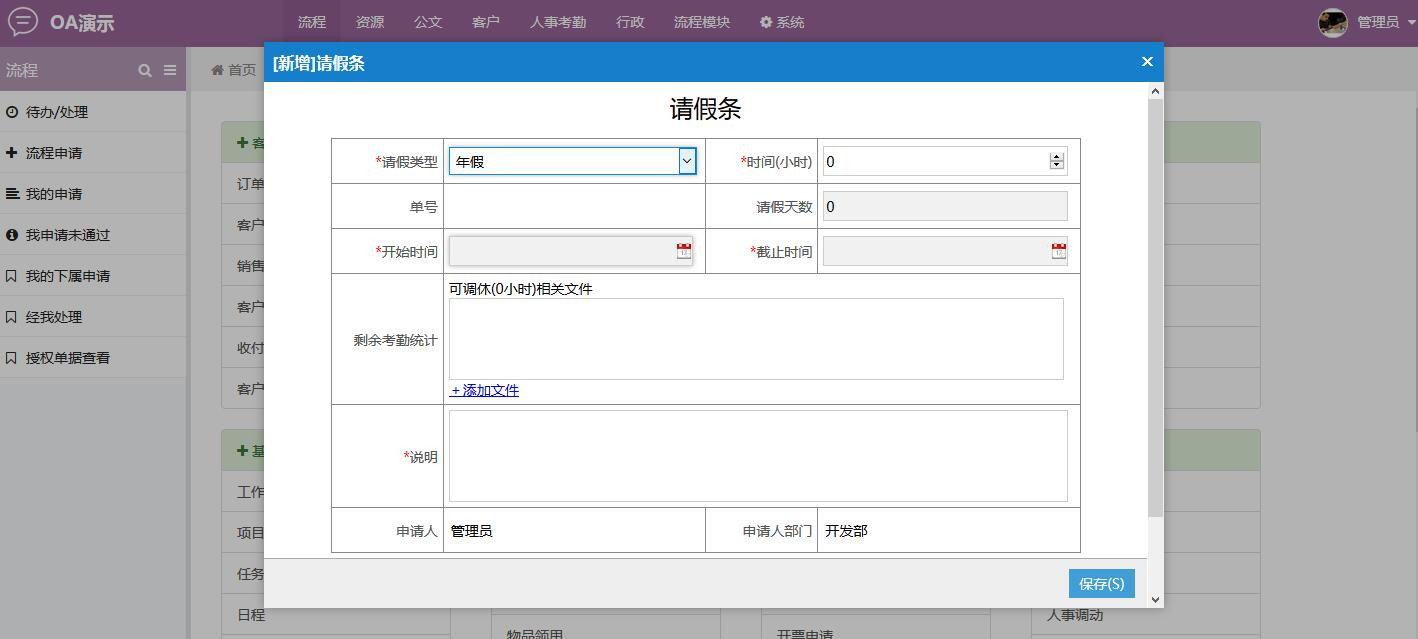The image size is (1418, 639).
Task: Open 流程申请 in sidebar
Action: [54, 153]
